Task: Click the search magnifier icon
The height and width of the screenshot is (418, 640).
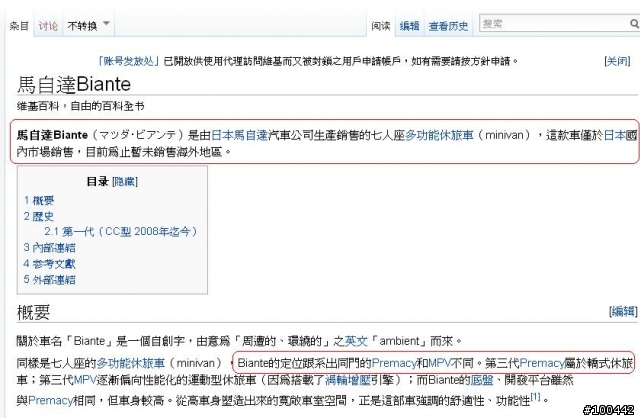Action: [x=634, y=24]
